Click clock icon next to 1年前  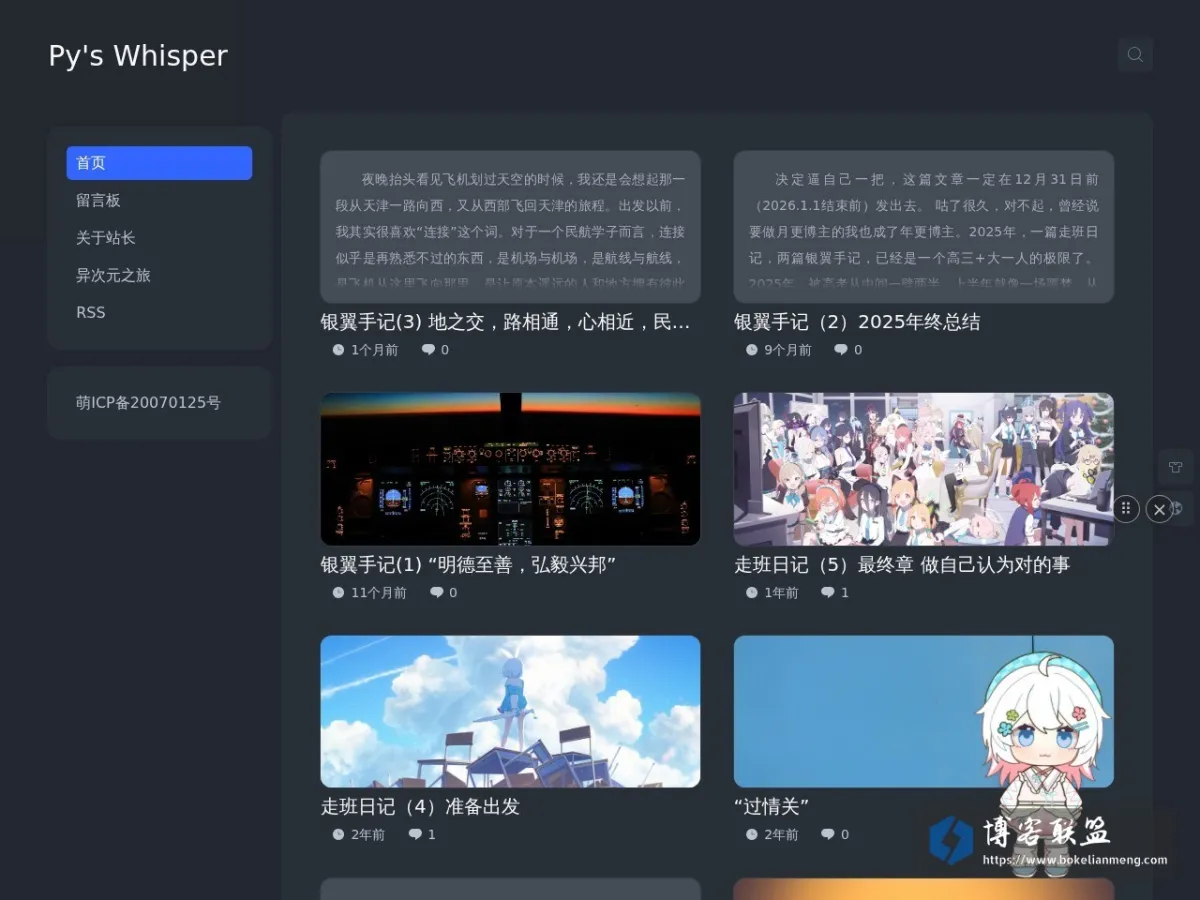pos(751,592)
